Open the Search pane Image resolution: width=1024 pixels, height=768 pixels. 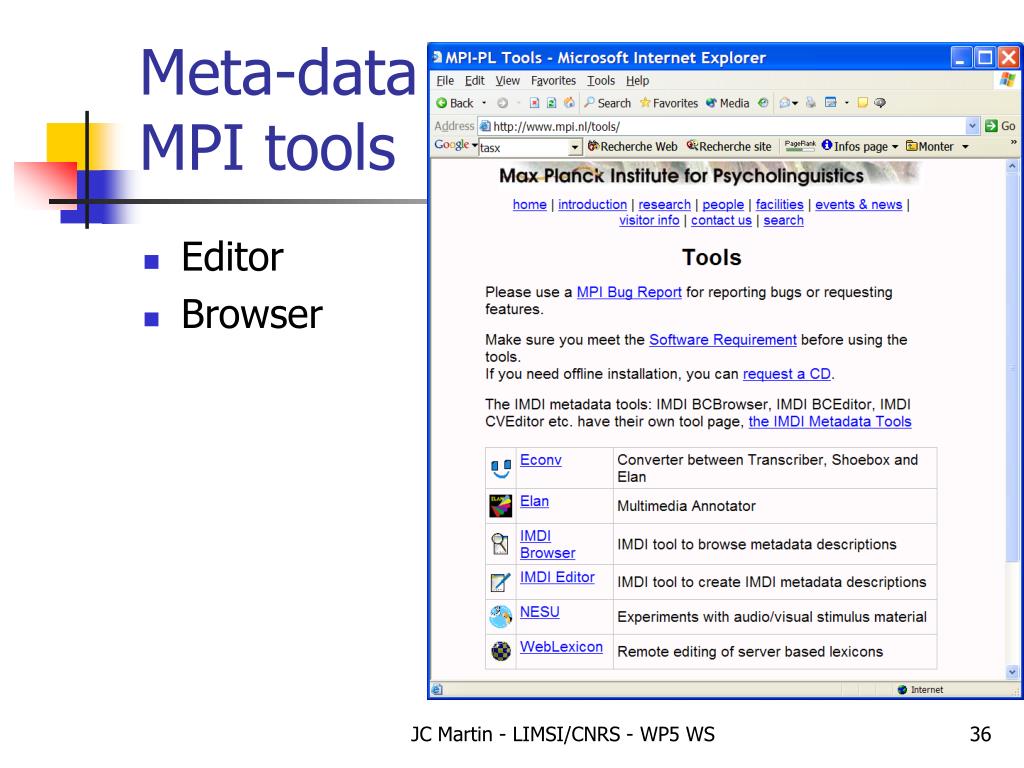607,103
